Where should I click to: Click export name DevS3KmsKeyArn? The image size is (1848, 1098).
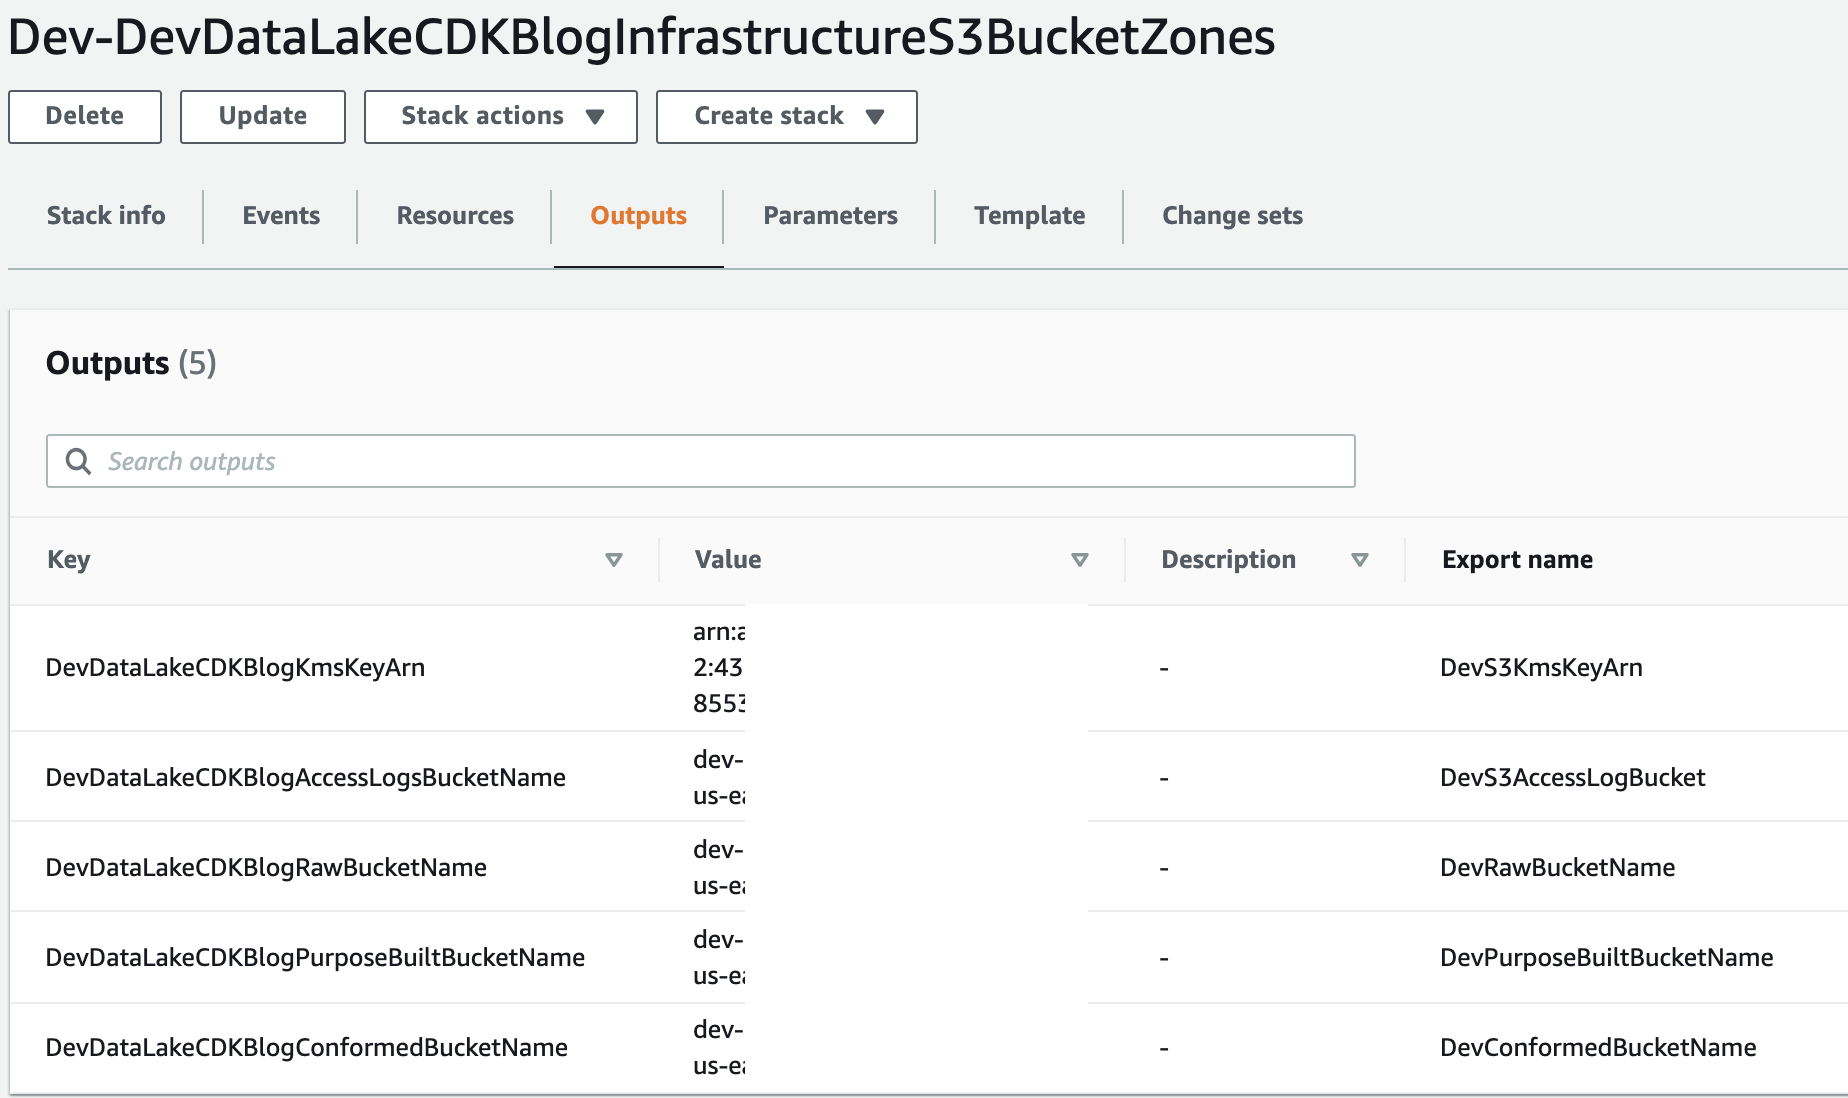tap(1541, 668)
